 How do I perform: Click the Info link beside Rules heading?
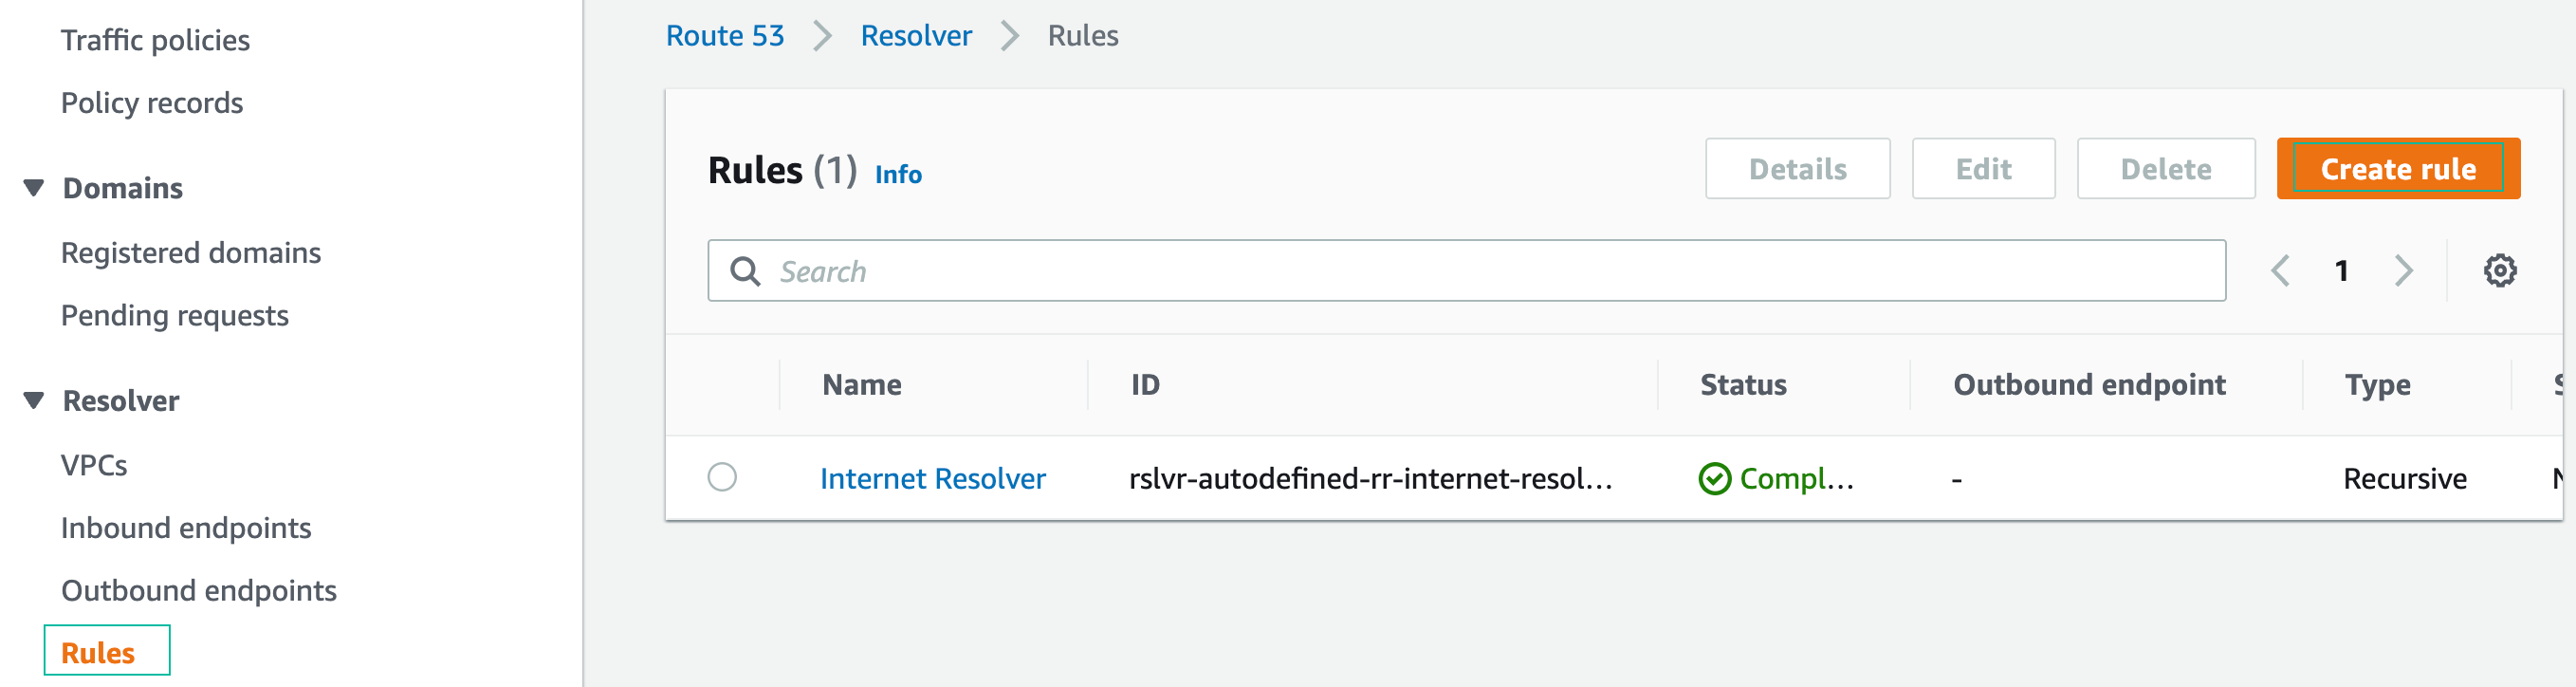pyautogui.click(x=897, y=174)
